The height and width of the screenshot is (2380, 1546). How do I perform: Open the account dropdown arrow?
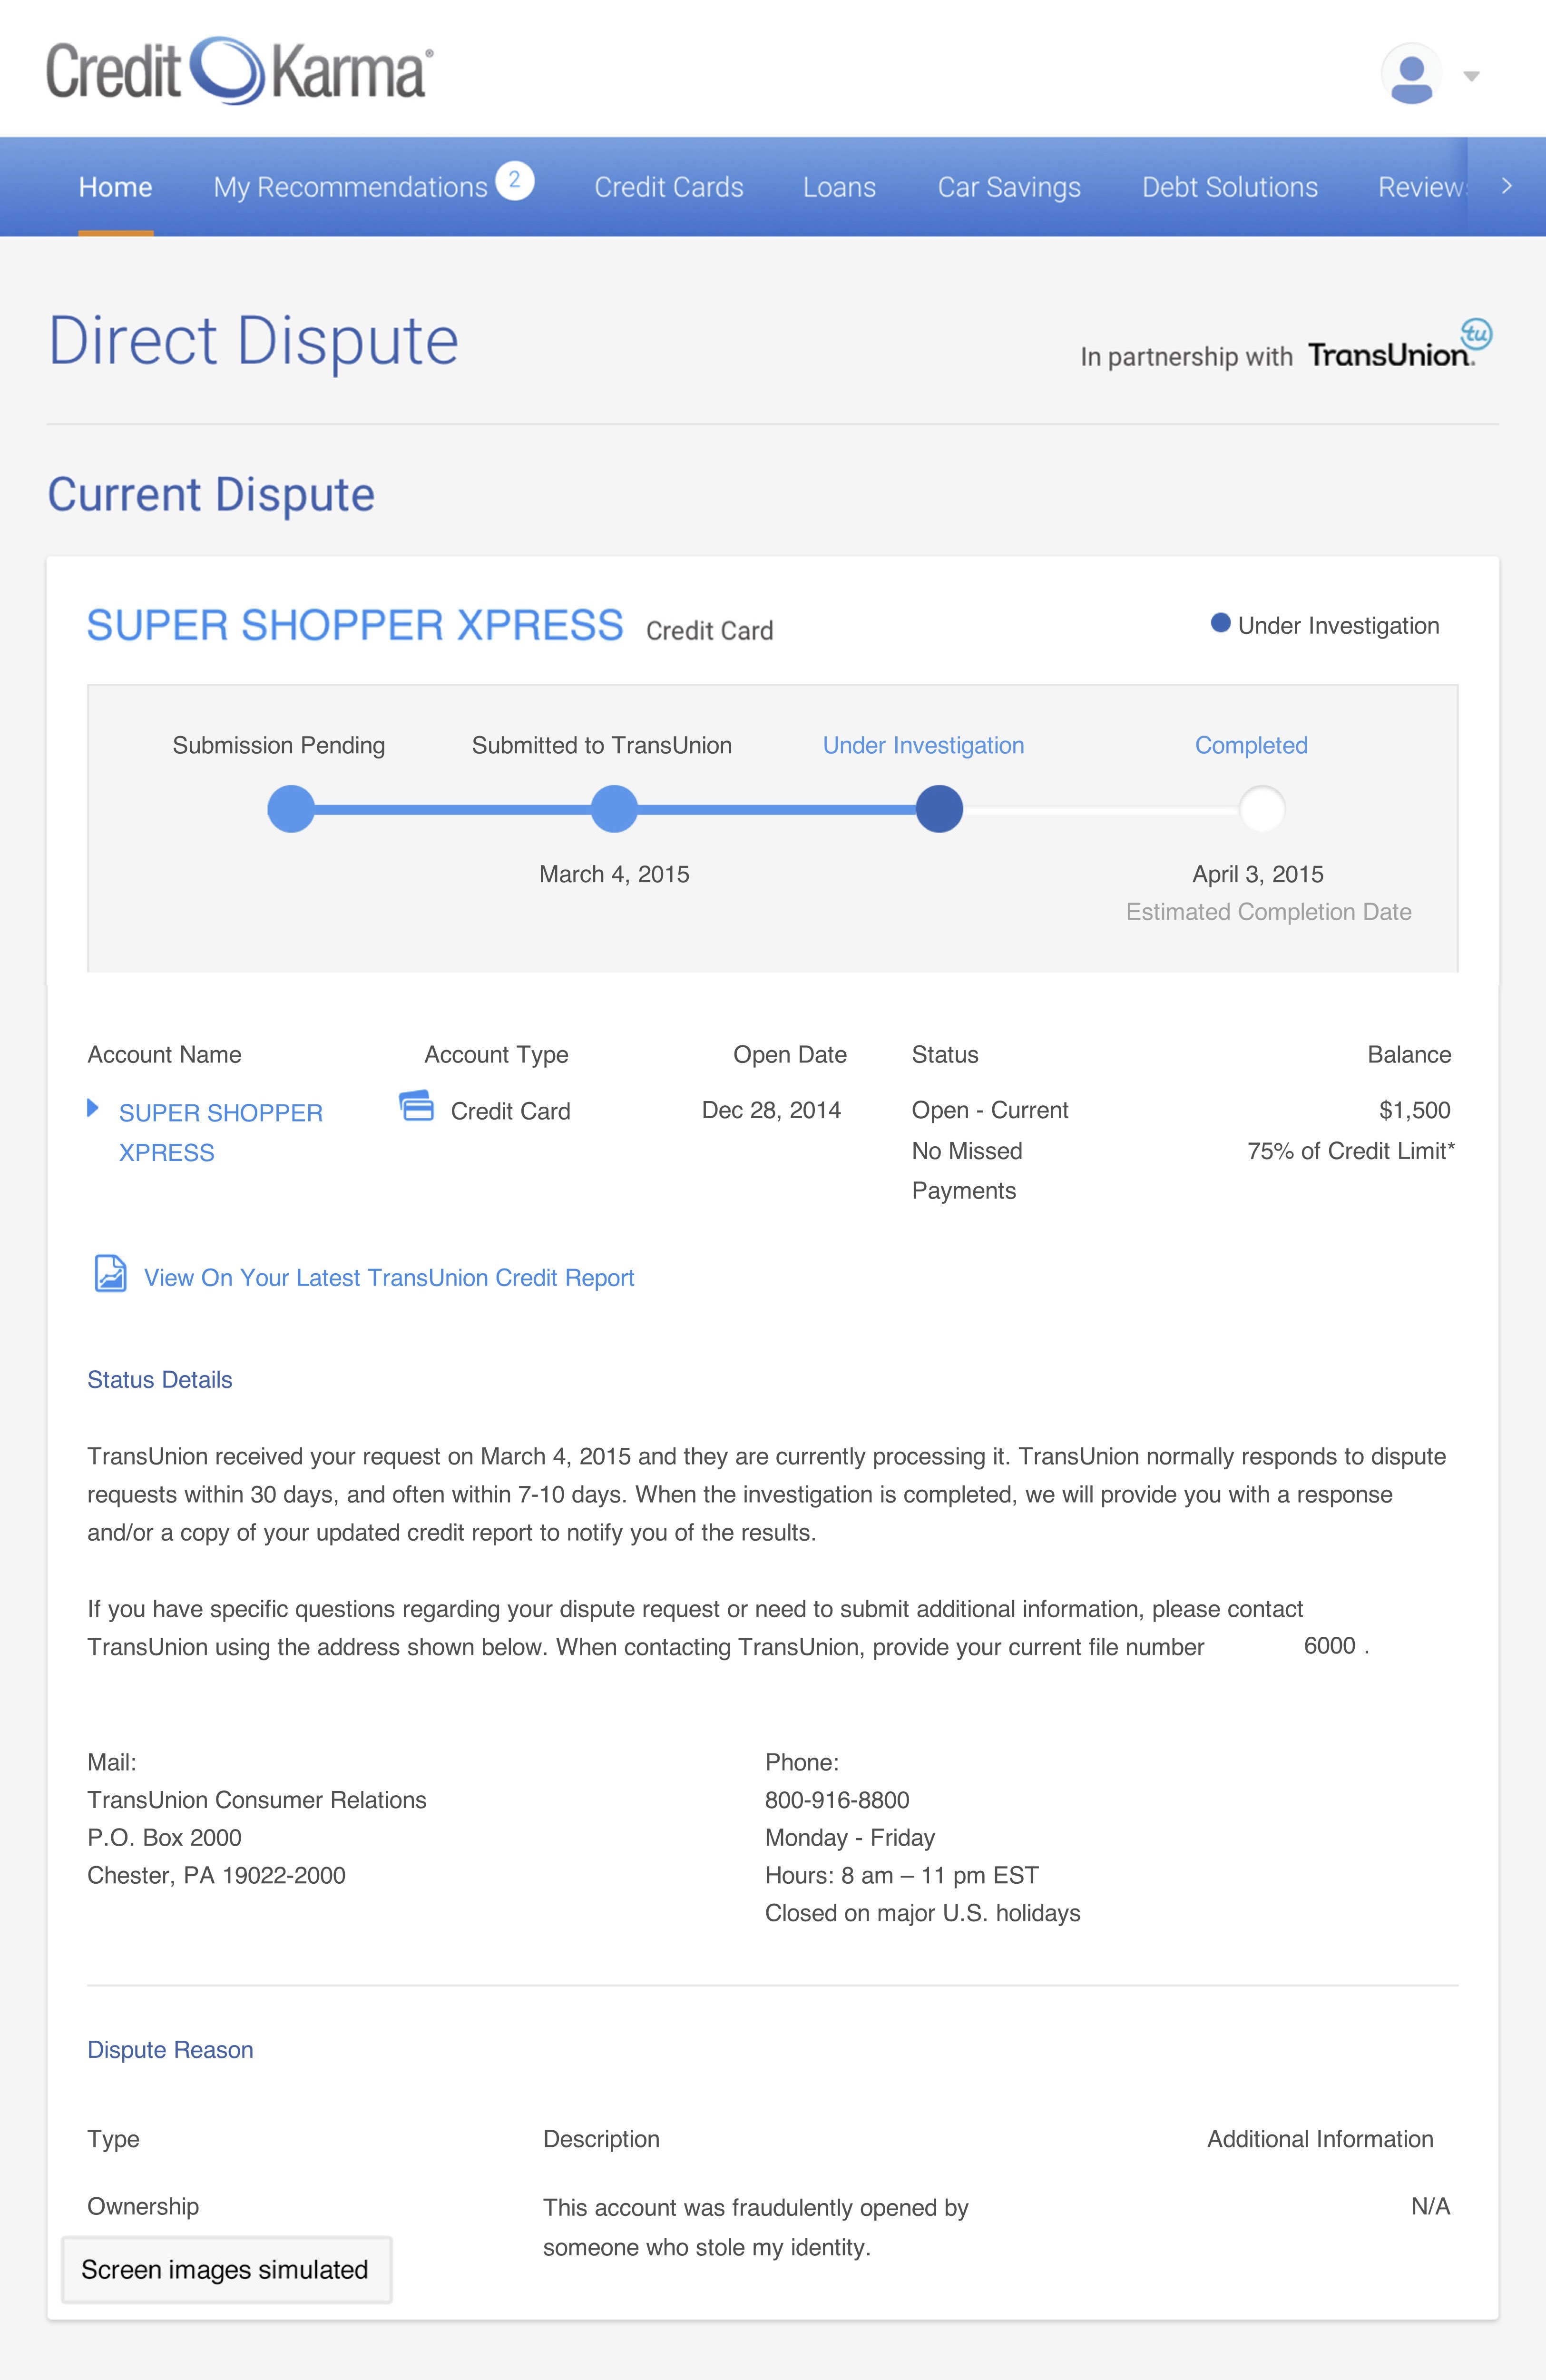(1471, 77)
